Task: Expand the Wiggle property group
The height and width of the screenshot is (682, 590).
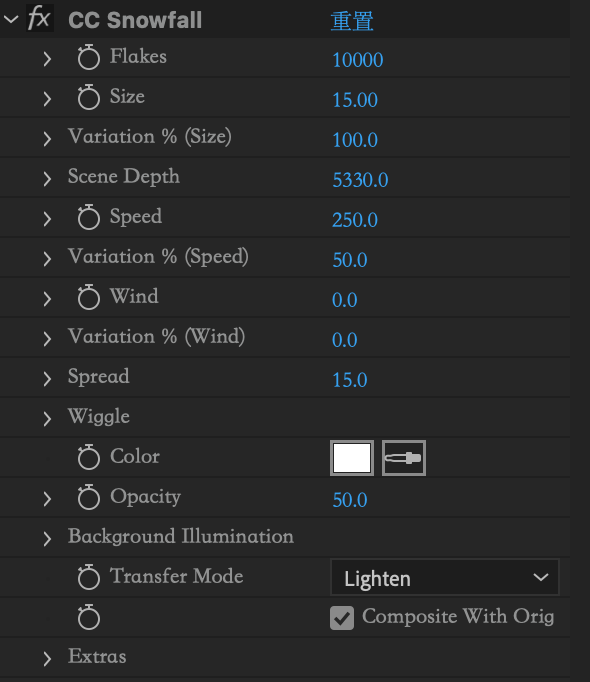Action: point(47,418)
